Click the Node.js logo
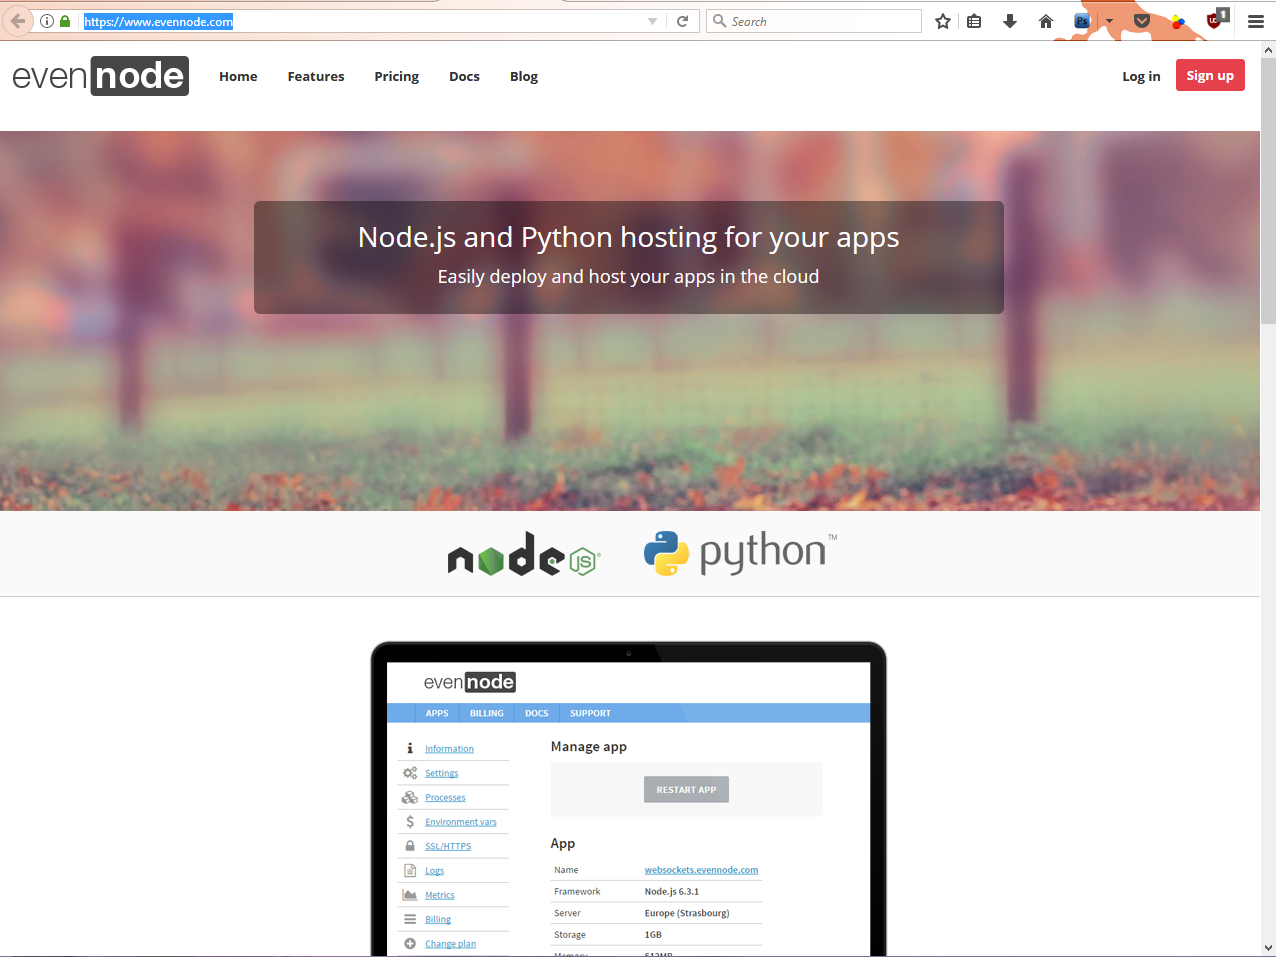 (x=523, y=554)
